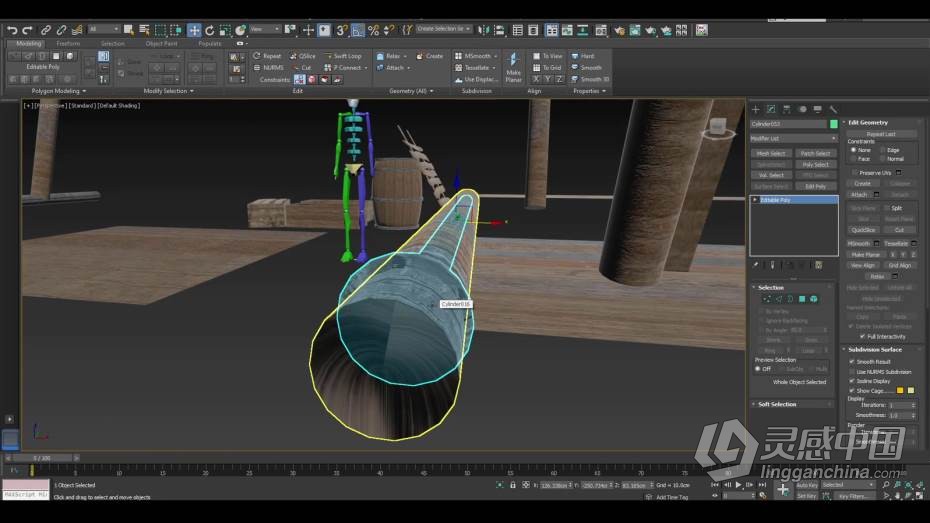930x523 pixels.
Task: Click the Undo arrow icon
Action: coord(12,30)
